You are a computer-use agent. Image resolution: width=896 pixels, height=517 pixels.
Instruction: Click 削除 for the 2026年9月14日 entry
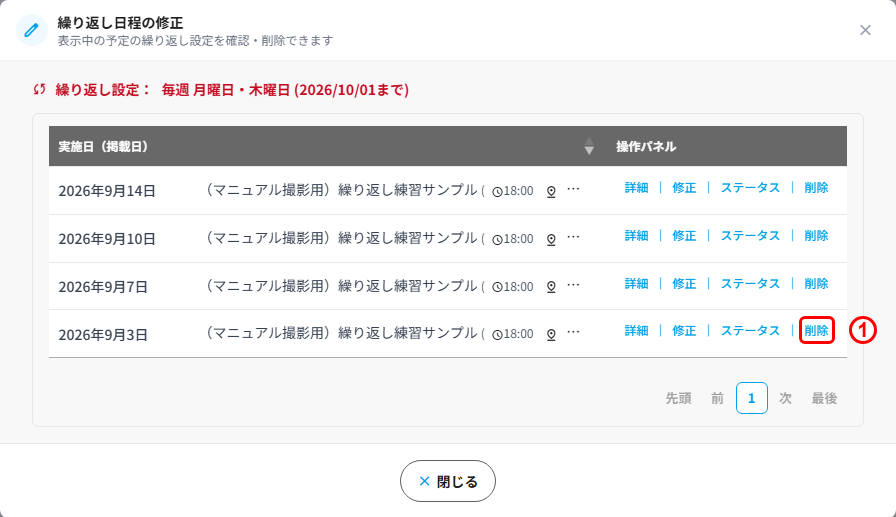[x=816, y=188]
